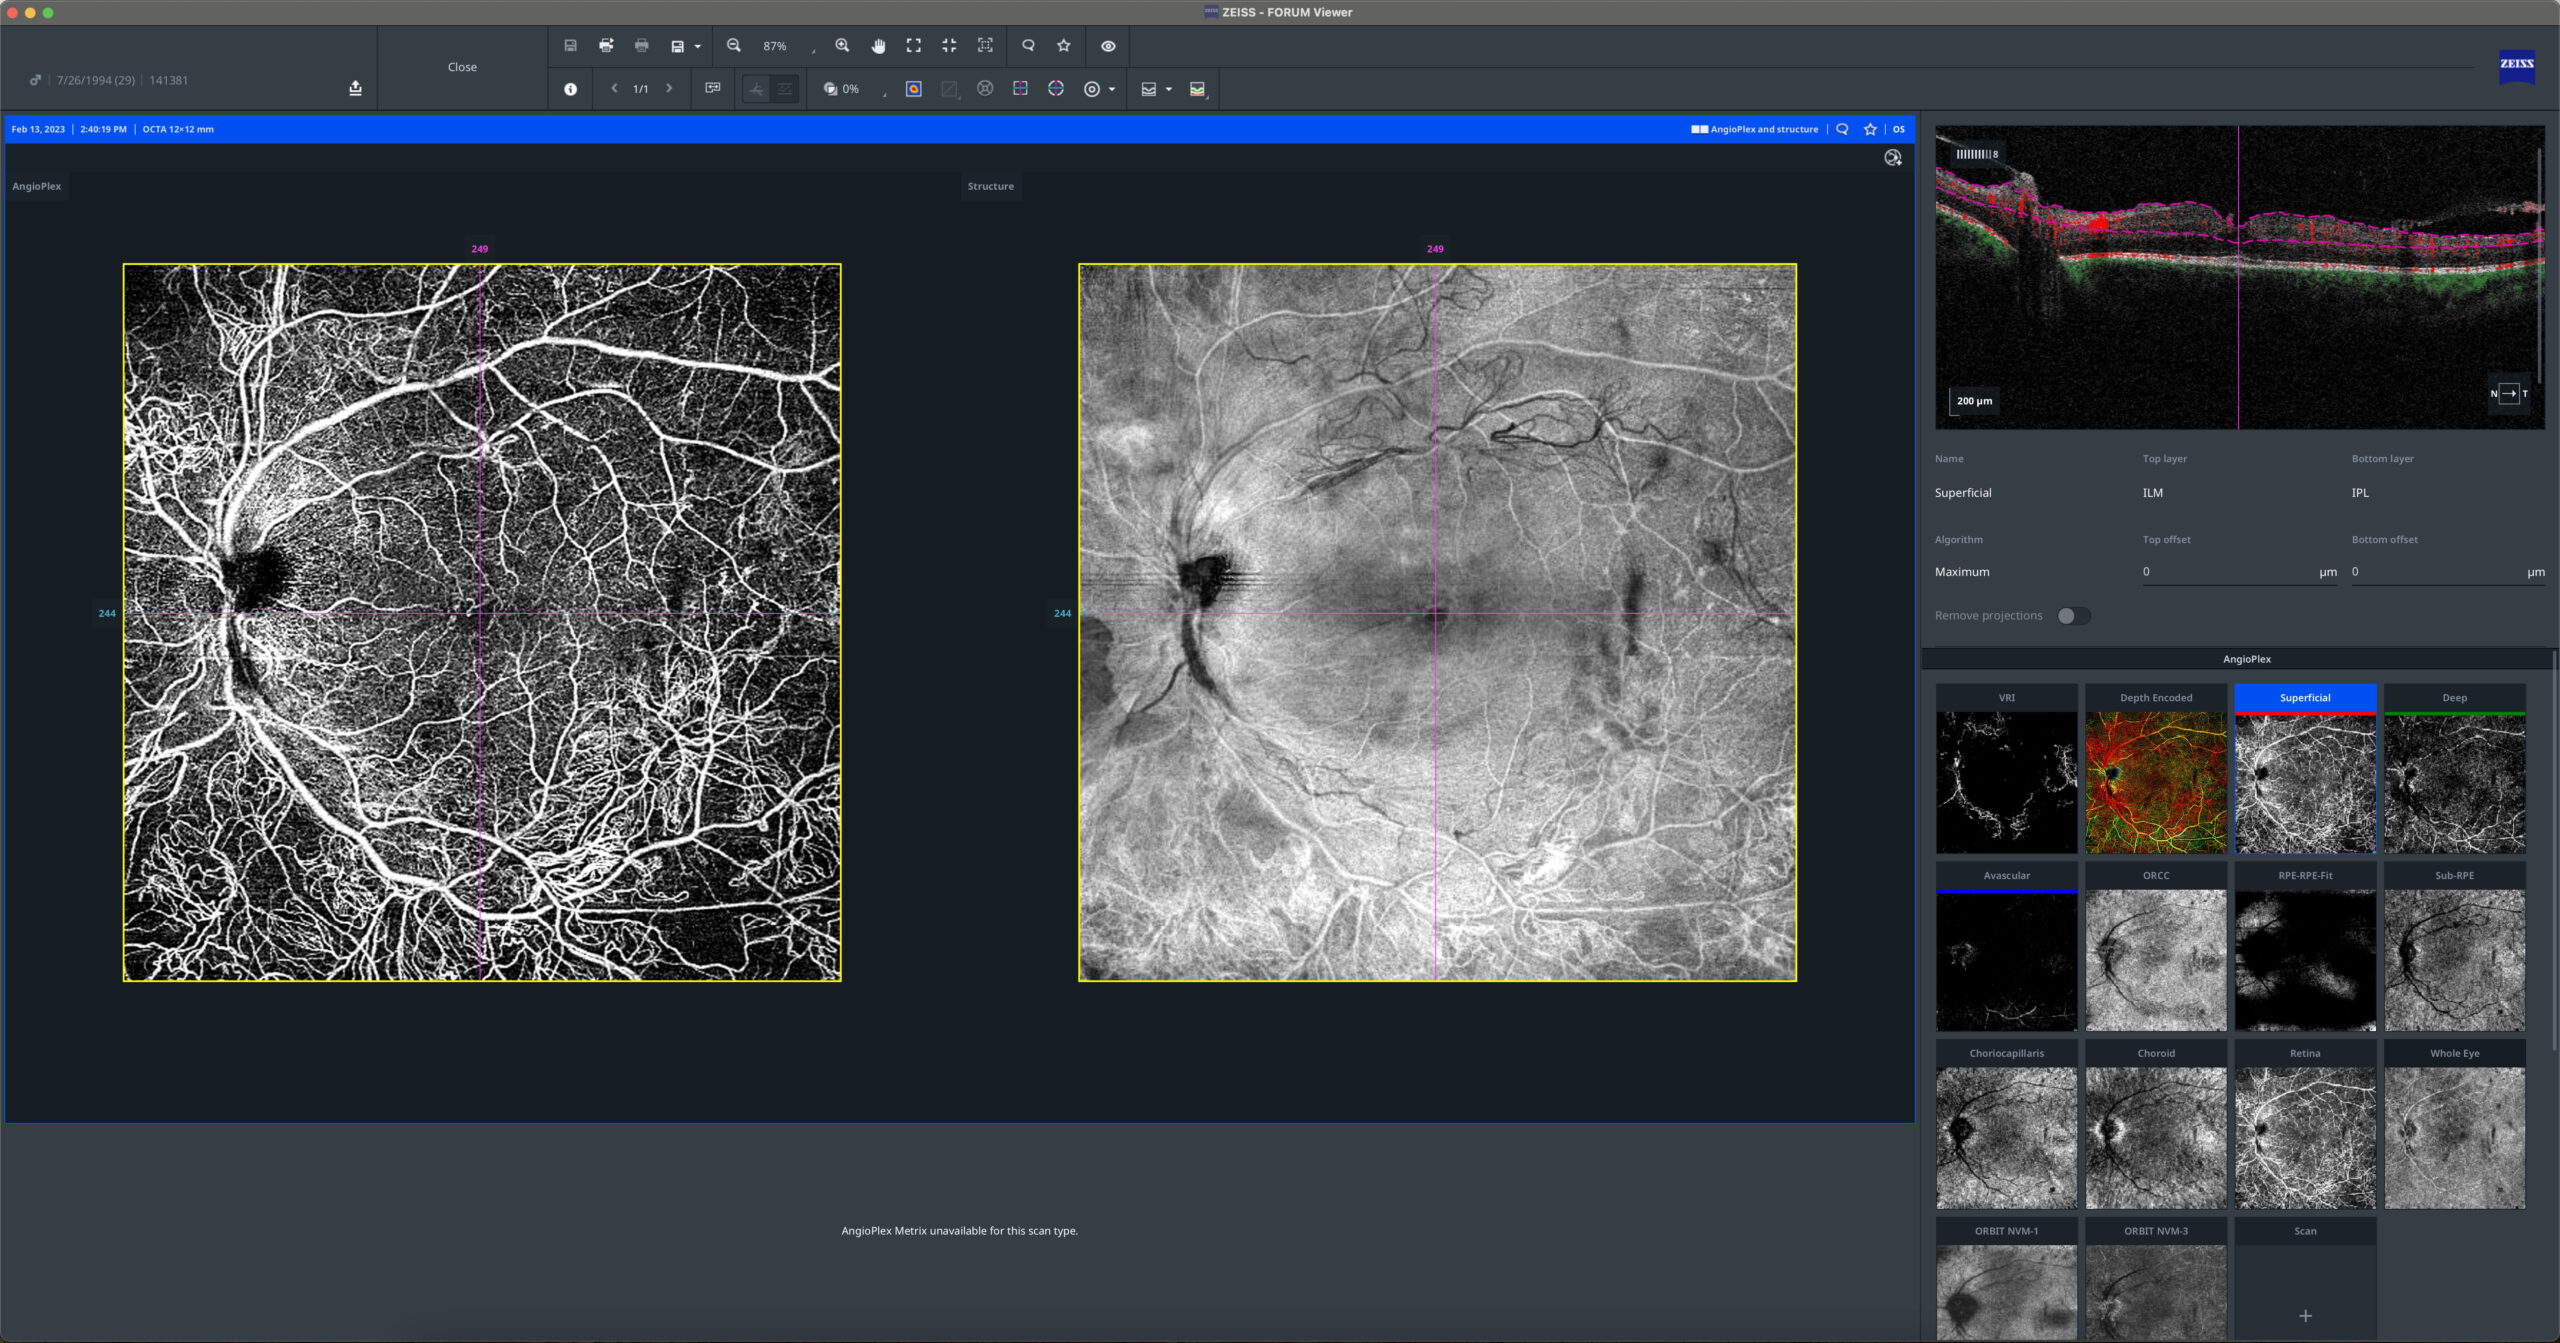Open the save-as dropdown arrow
Image resolution: width=2560 pixels, height=1343 pixels.
click(x=697, y=47)
